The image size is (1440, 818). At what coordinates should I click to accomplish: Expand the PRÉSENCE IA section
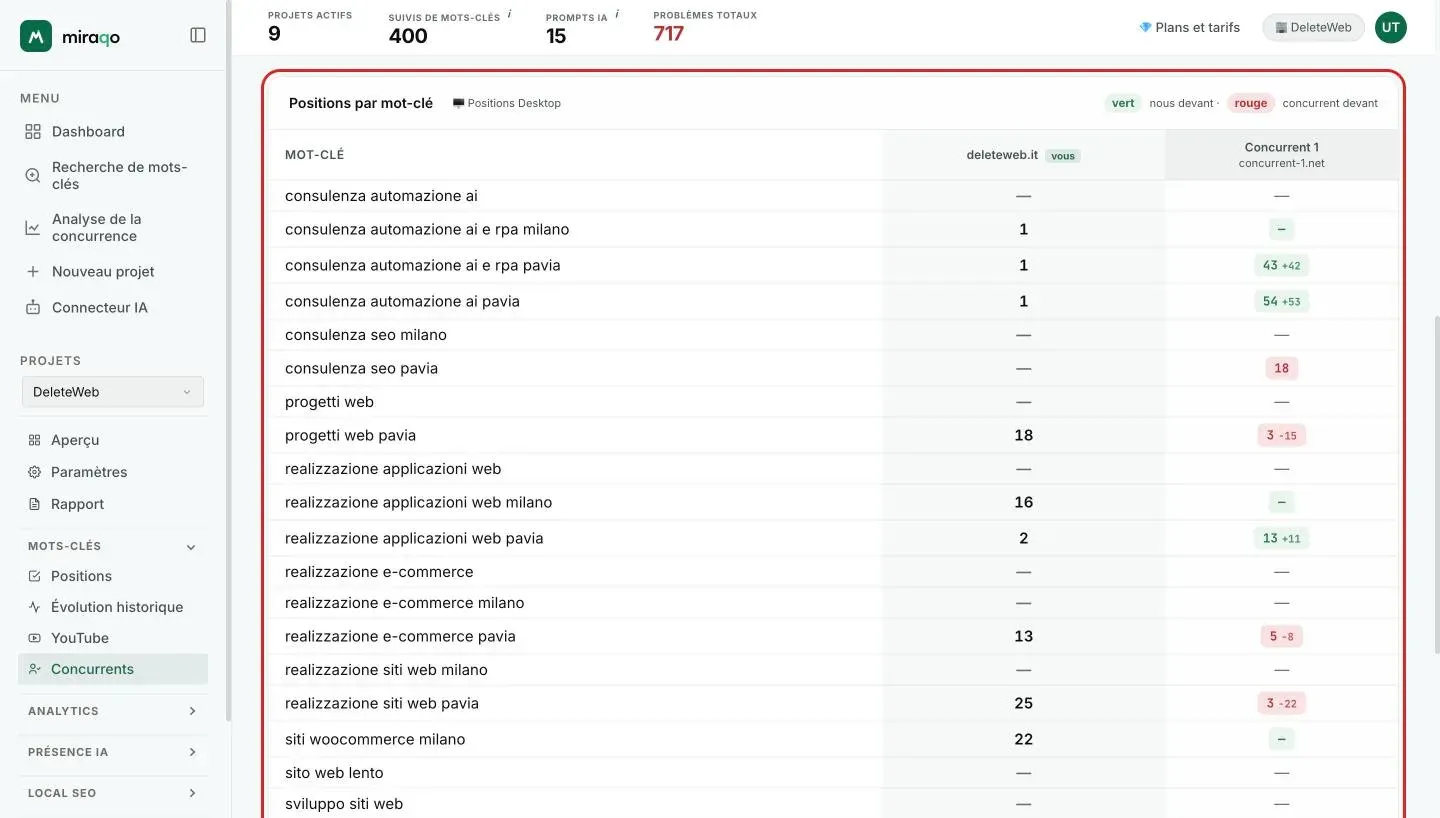click(x=113, y=752)
